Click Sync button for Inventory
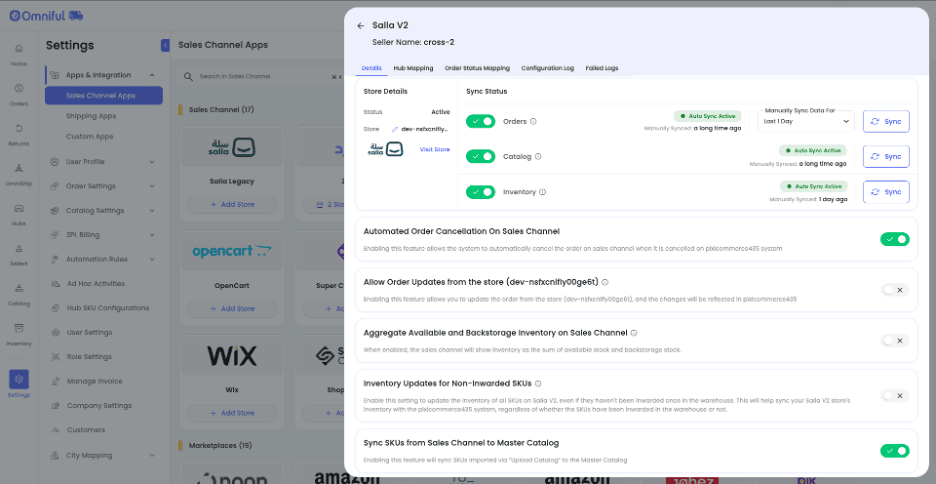 [x=886, y=192]
